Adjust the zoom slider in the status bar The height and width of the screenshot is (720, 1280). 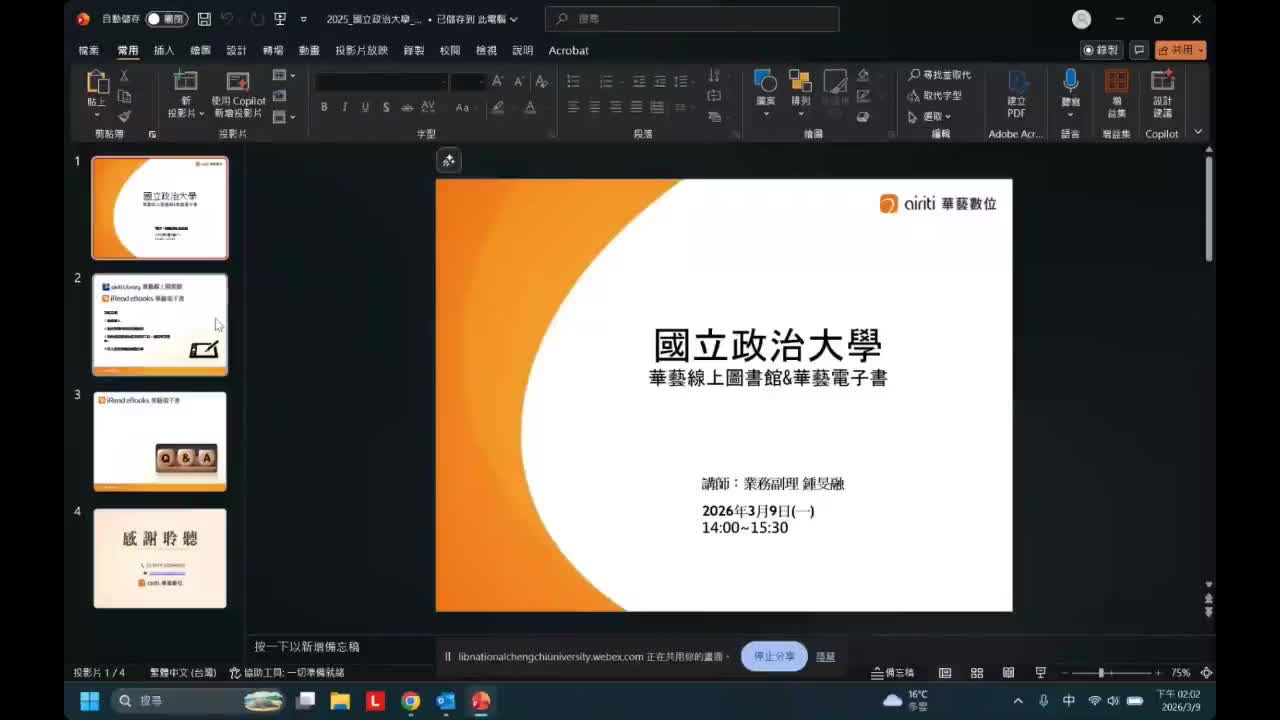pos(1100,672)
